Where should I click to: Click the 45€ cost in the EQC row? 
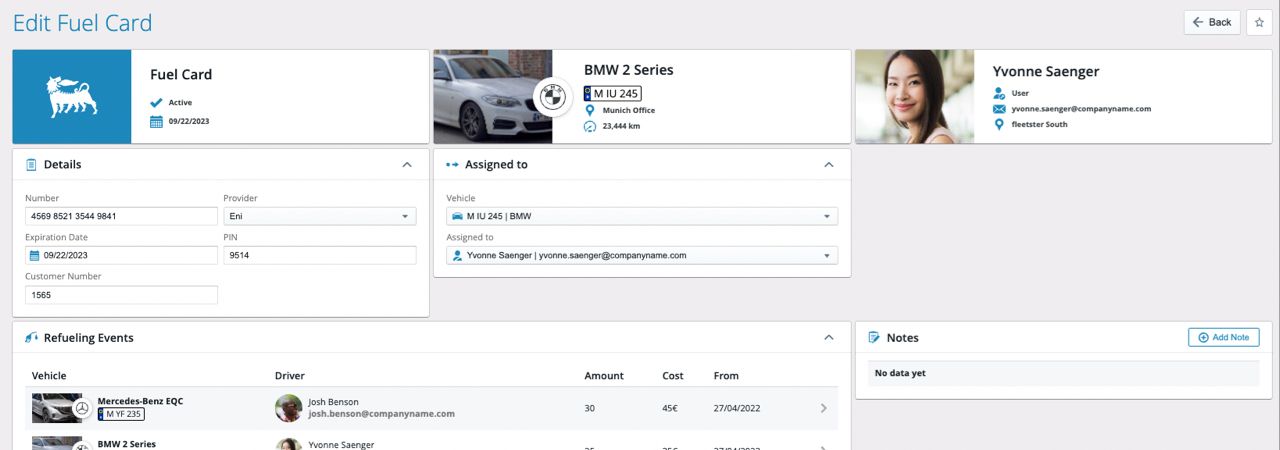point(672,408)
